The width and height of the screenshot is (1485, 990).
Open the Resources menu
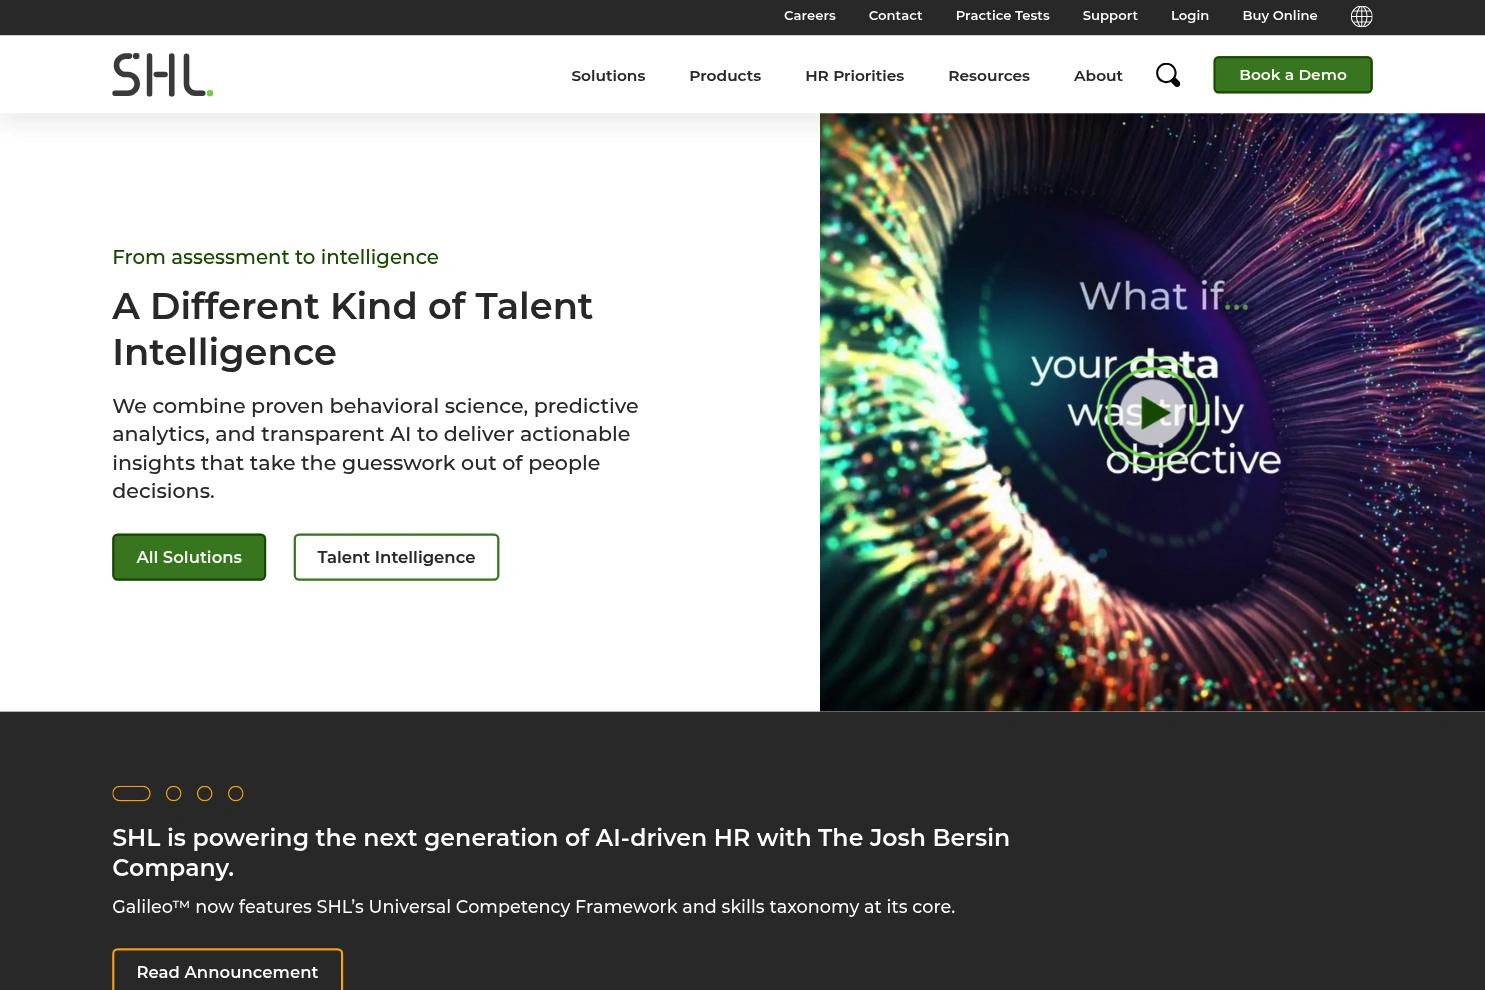click(989, 76)
